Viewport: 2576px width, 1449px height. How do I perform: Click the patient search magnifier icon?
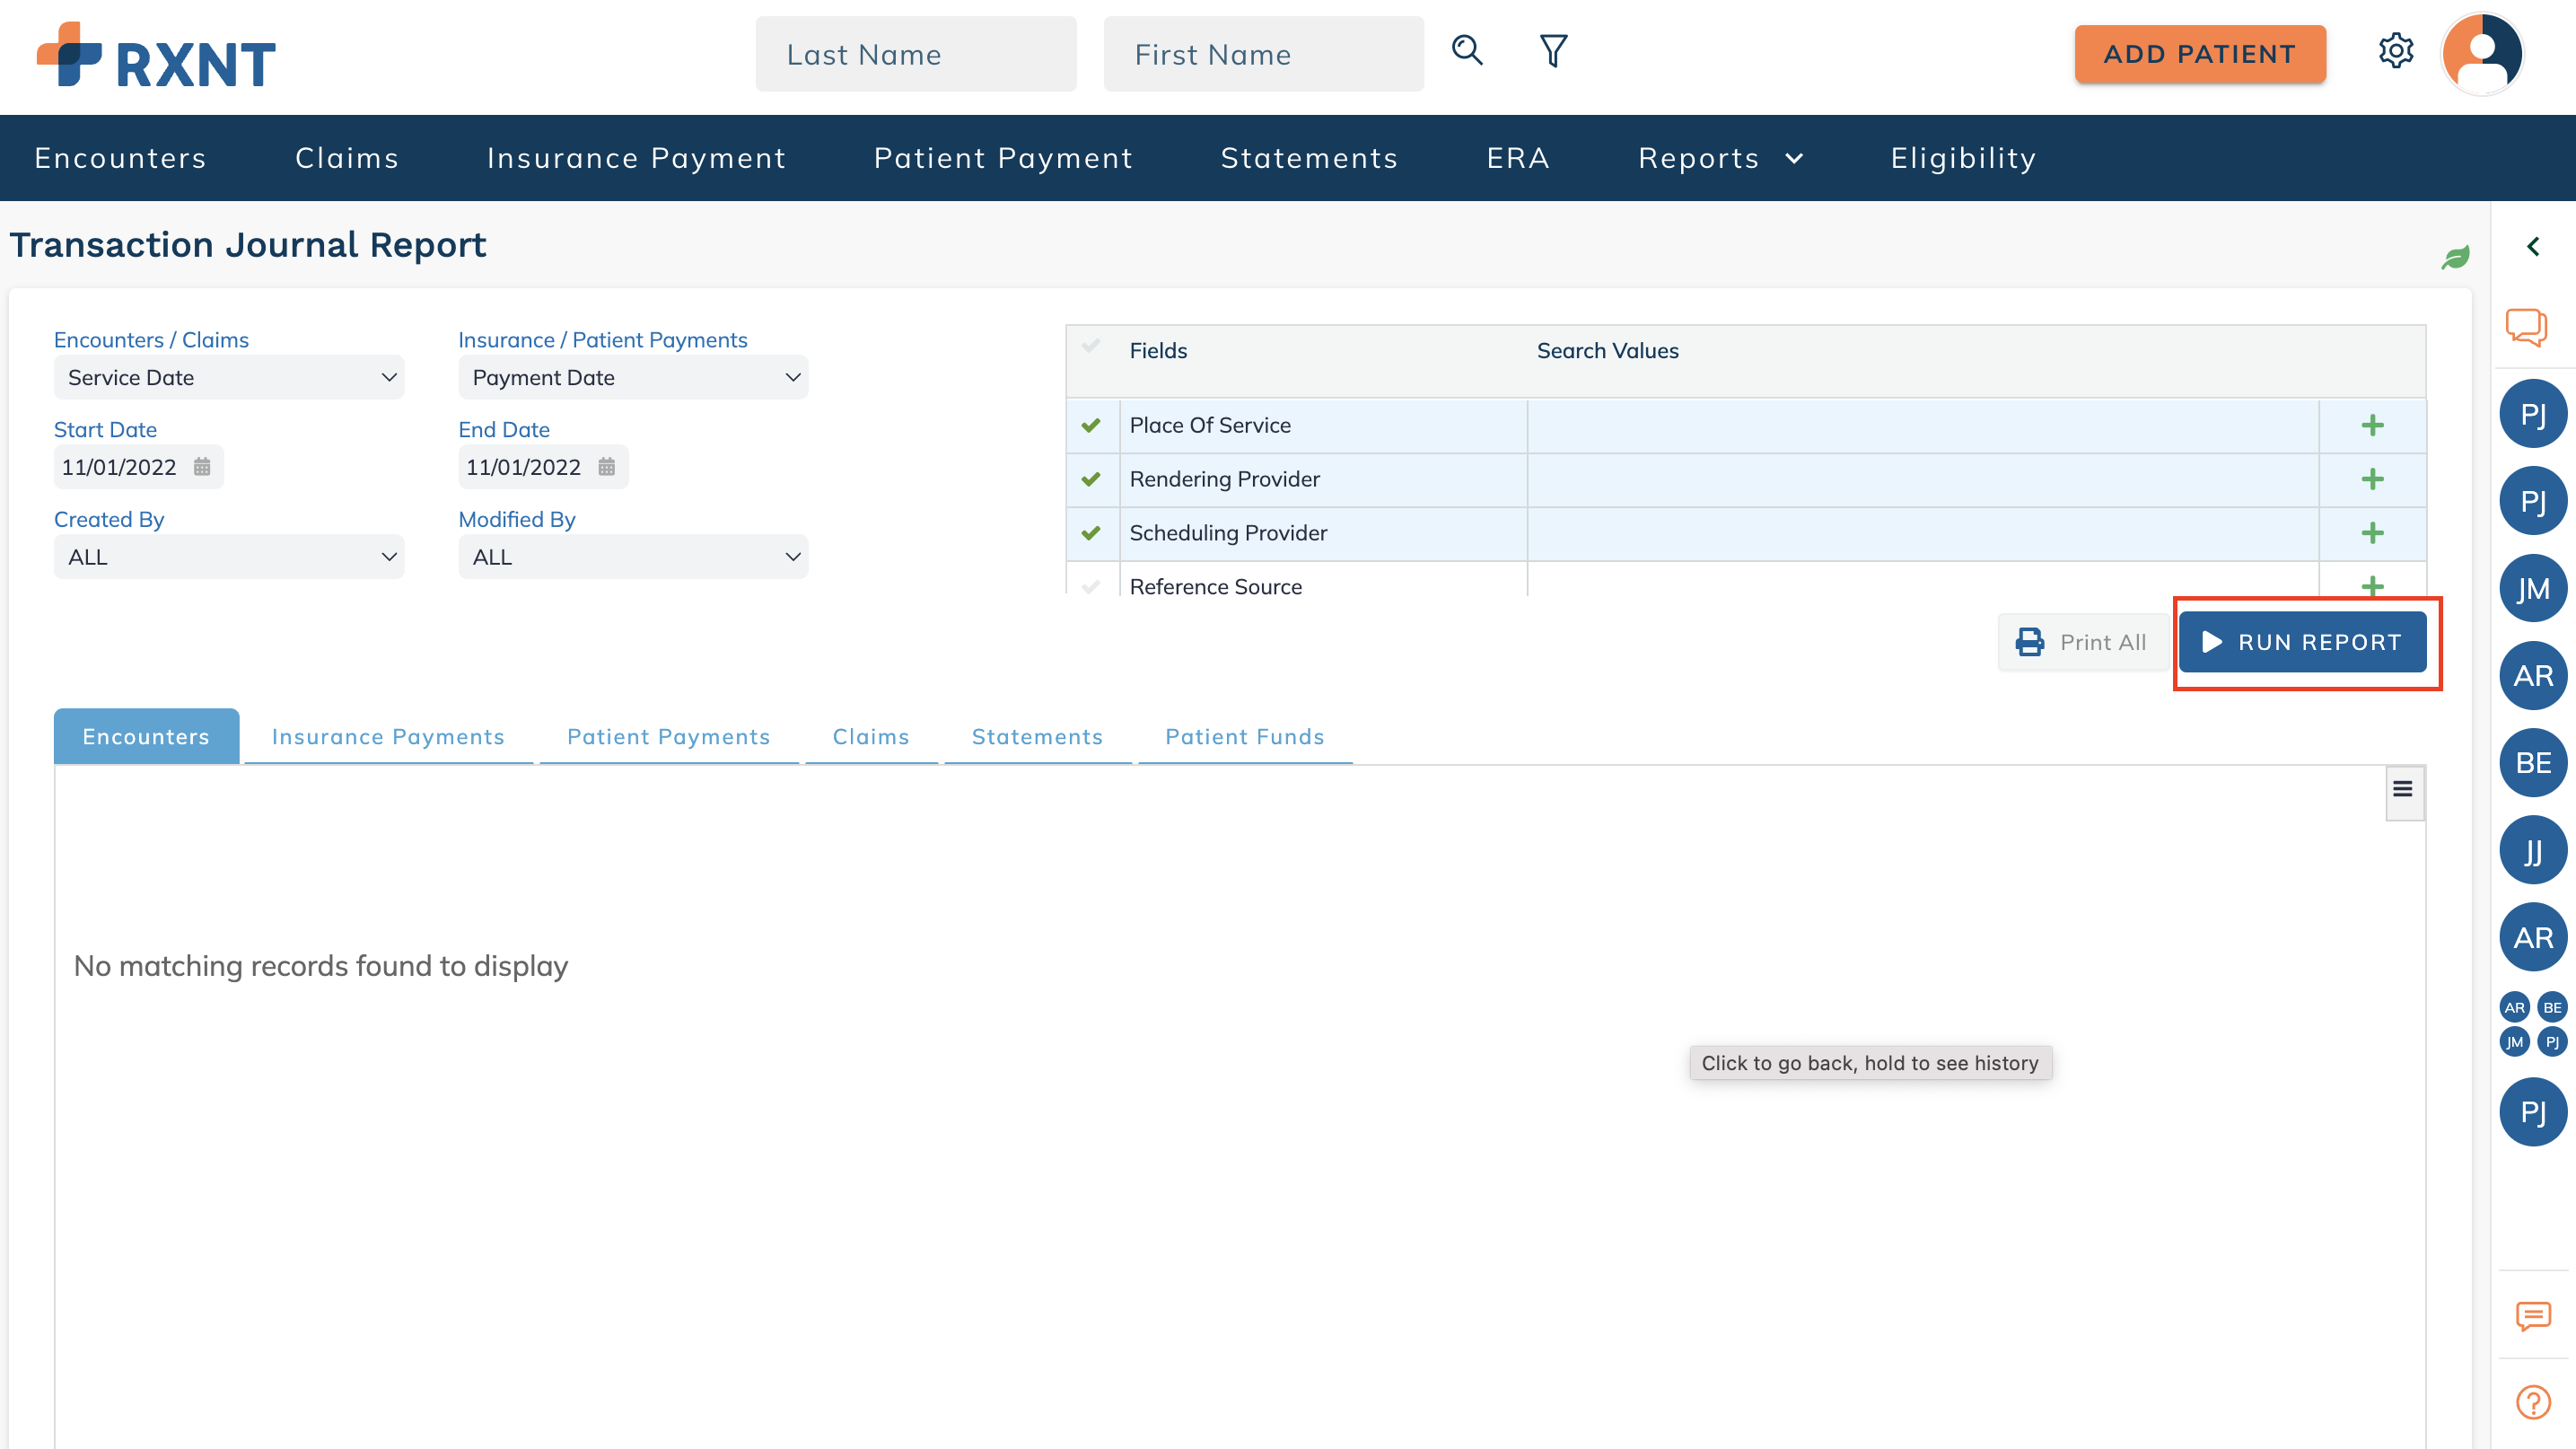(1467, 50)
